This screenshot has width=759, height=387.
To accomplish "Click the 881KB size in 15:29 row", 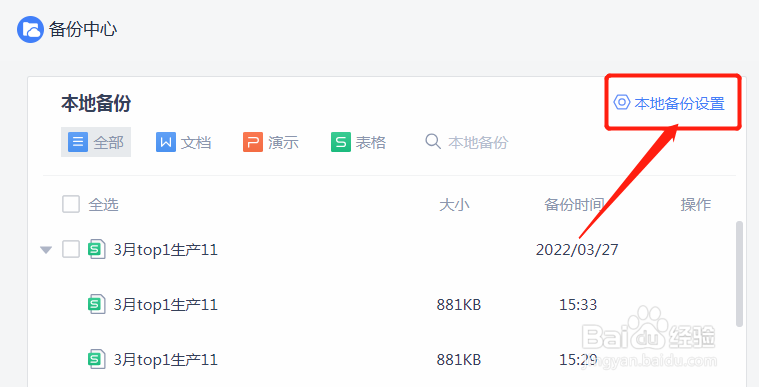I will point(459,360).
